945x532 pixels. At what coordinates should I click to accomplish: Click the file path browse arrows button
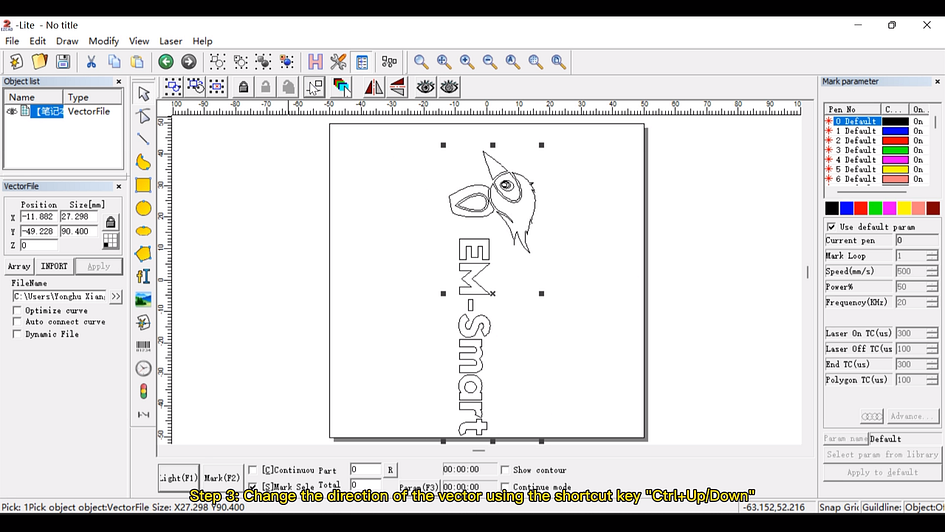click(116, 296)
